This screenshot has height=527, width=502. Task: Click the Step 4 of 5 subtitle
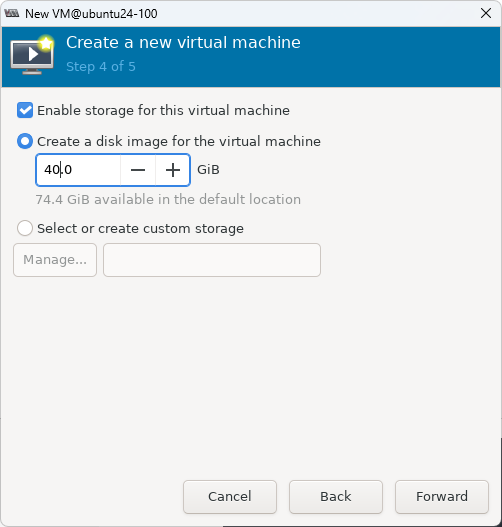point(101,67)
